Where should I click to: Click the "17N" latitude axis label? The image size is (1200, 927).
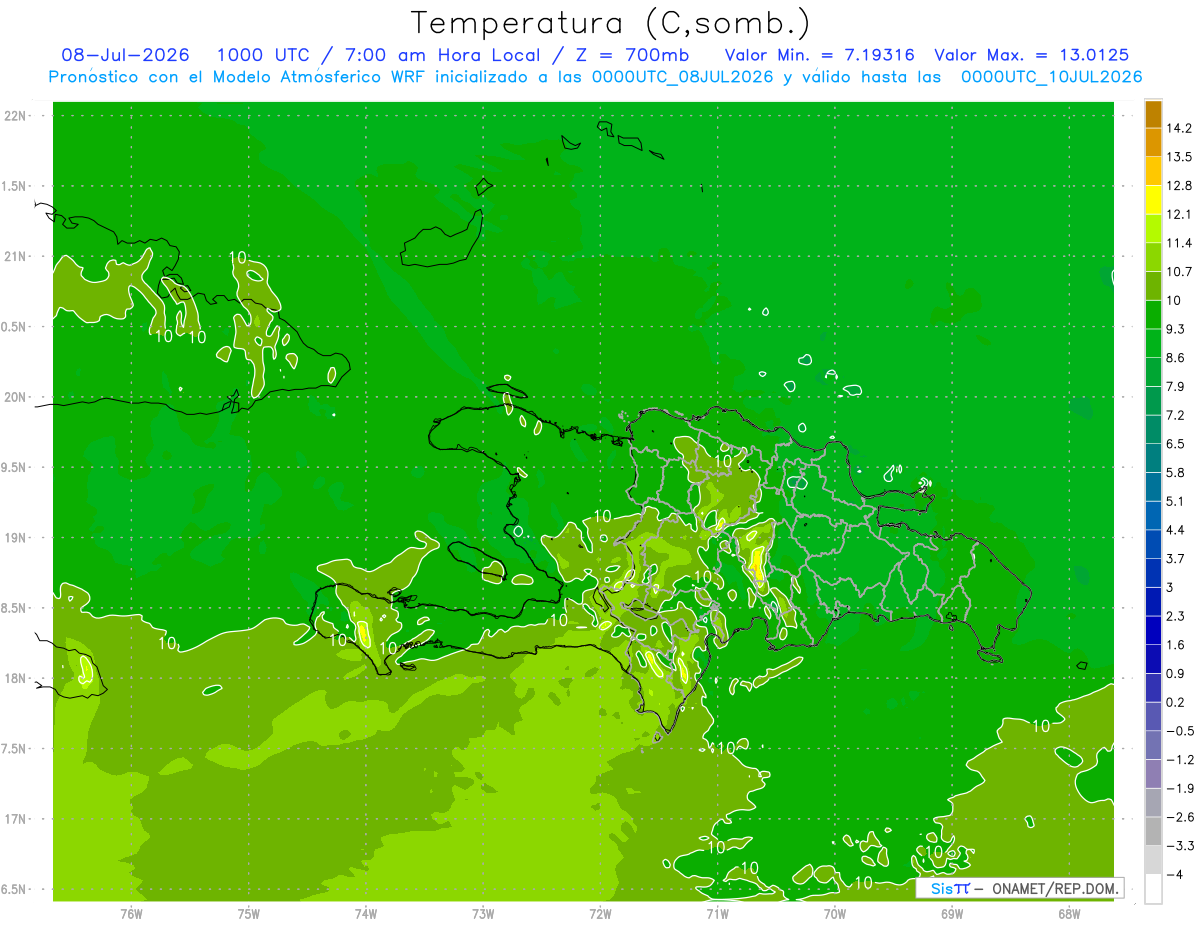[16, 819]
